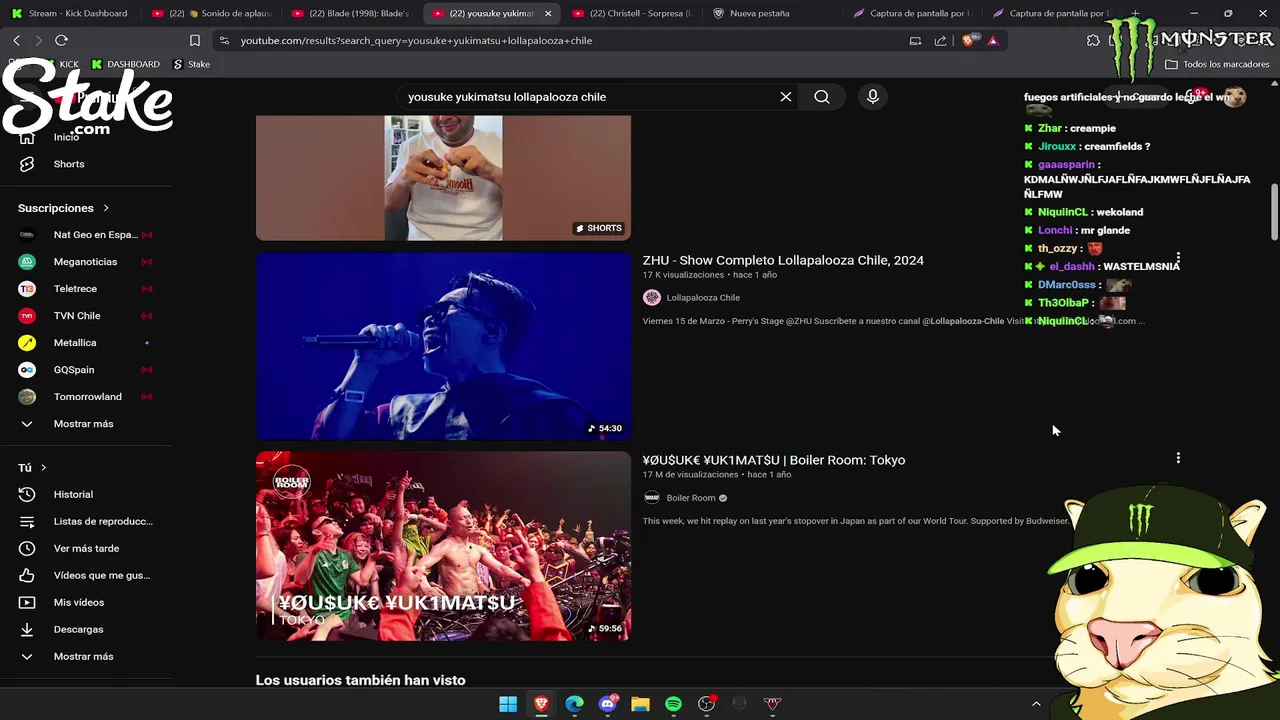Open Spotify from the taskbar
Viewport: 1280px width, 720px height.
tap(673, 704)
